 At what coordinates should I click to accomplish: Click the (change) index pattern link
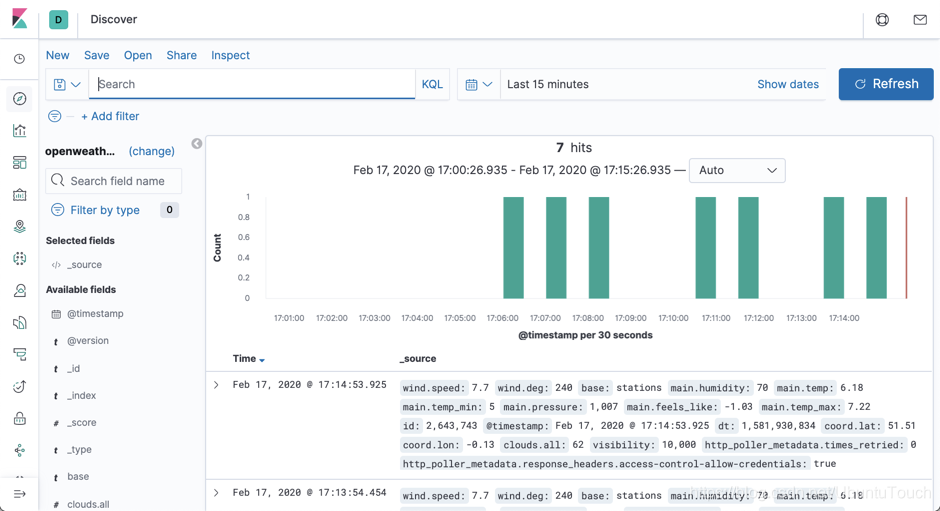coord(152,151)
